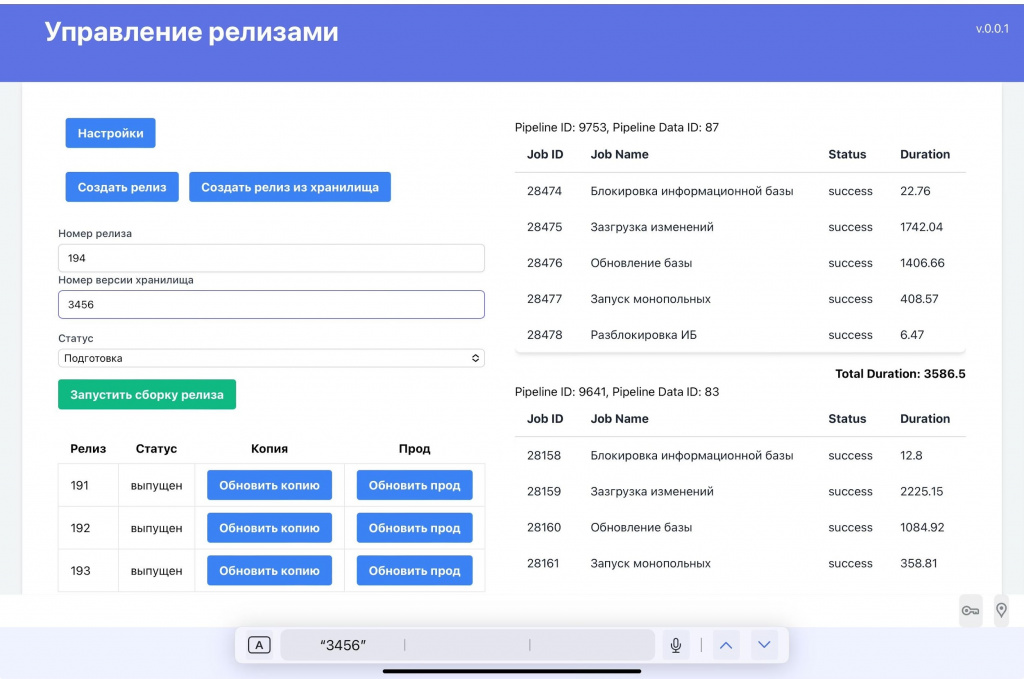This screenshot has height=679, width=1024.
Task: Click Обновить копию for release 192
Action: 268,527
